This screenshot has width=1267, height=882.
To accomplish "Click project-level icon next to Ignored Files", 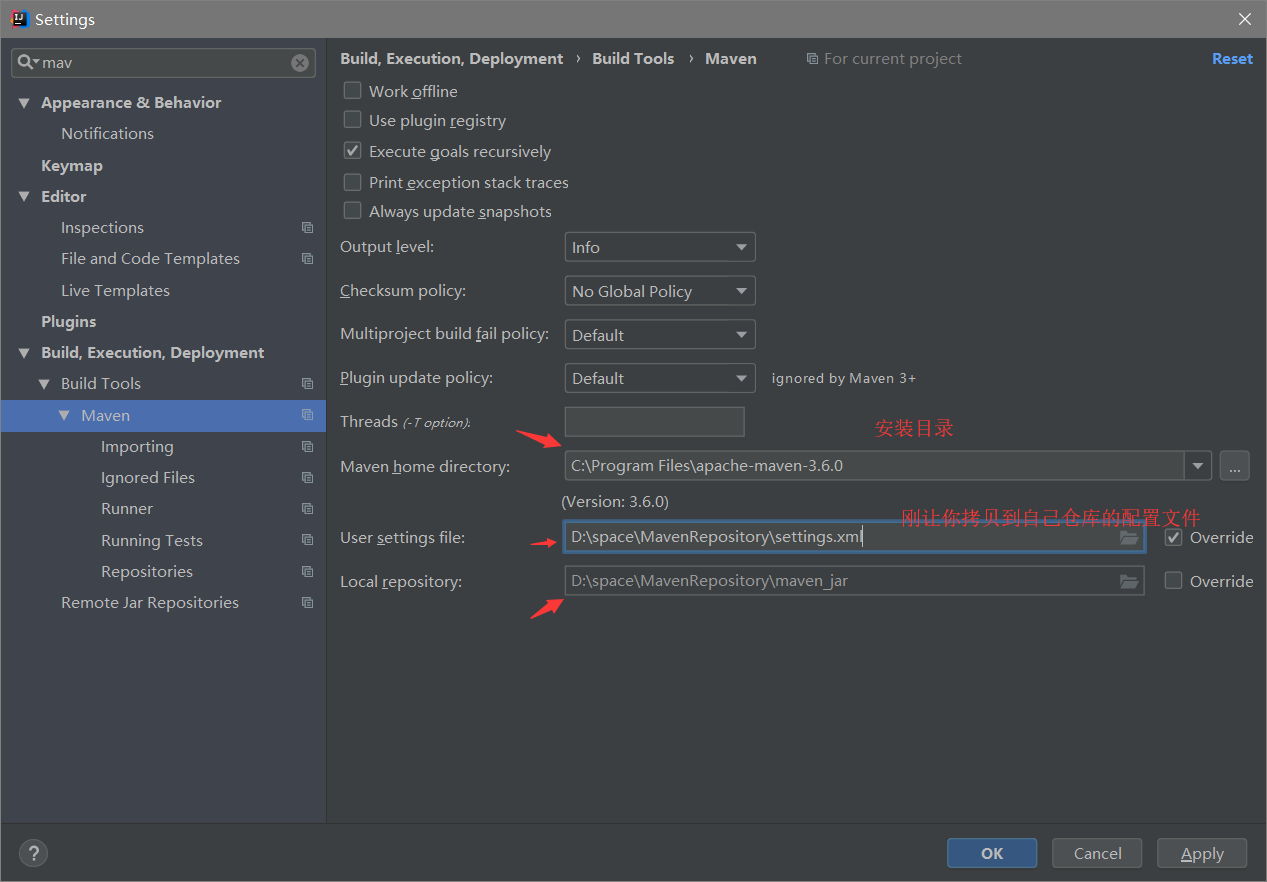I will pyautogui.click(x=307, y=478).
